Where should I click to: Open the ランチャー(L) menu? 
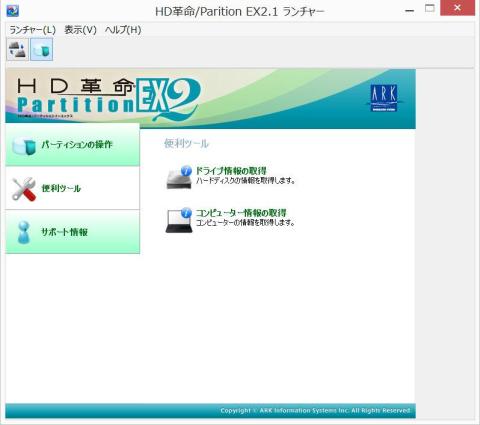coord(32,30)
